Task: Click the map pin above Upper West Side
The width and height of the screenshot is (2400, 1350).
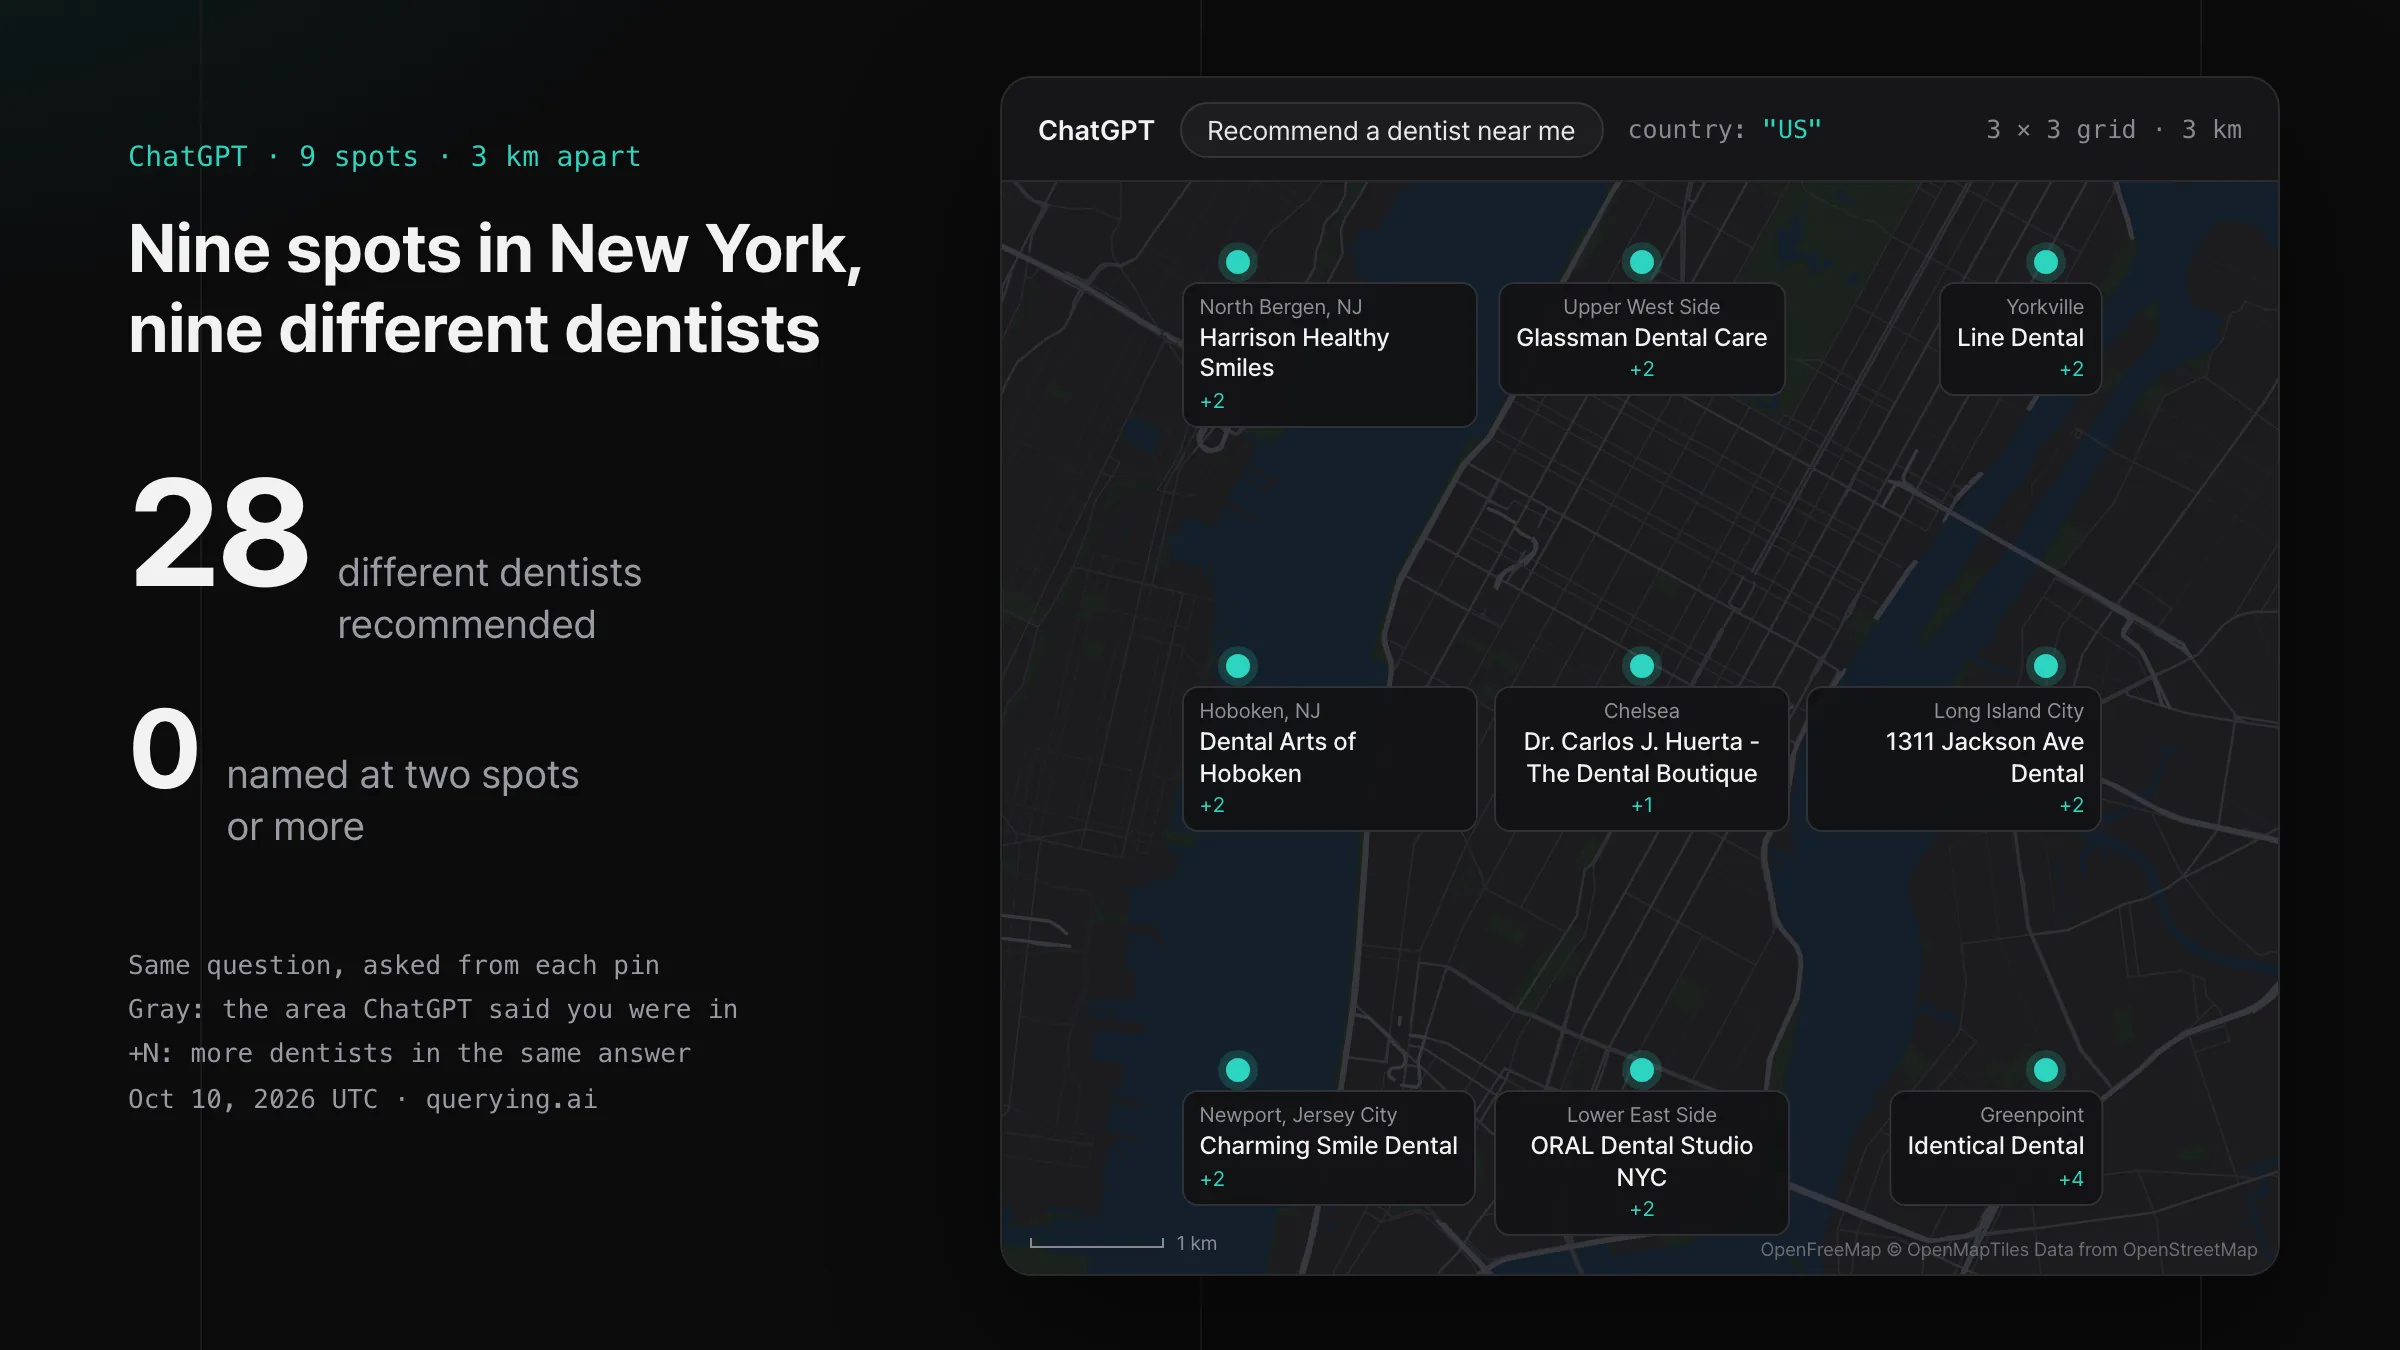Action: [1642, 262]
